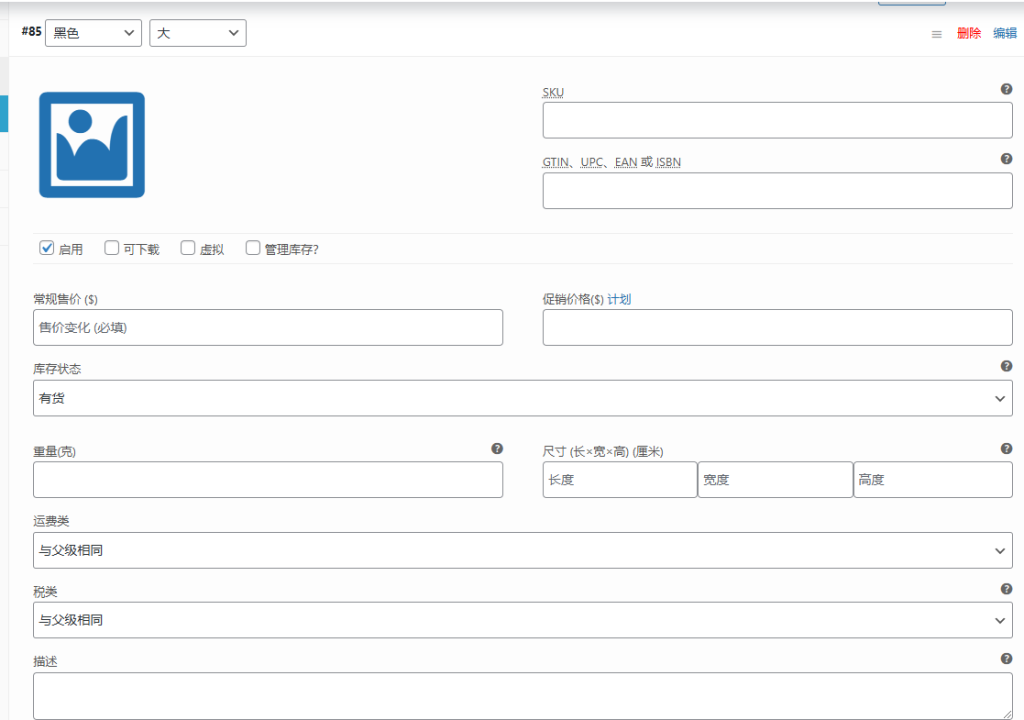This screenshot has height=720, width=1024.
Task: Click the 尺寸 dimensions help icon
Action: [1007, 450]
